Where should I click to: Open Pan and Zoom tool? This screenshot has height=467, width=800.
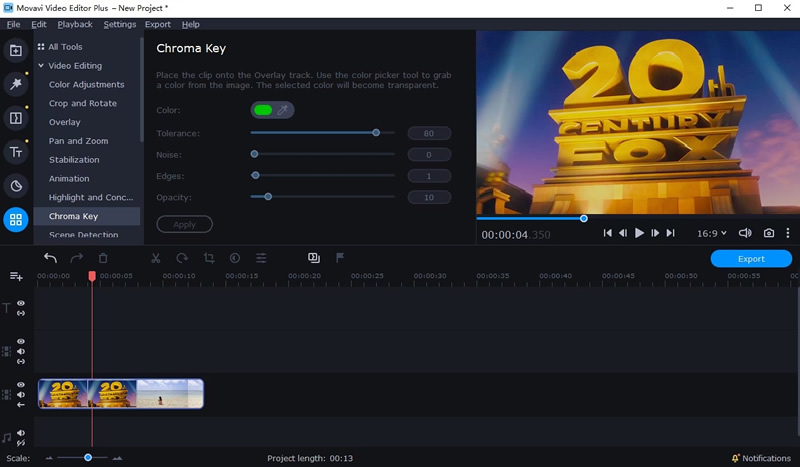click(79, 141)
